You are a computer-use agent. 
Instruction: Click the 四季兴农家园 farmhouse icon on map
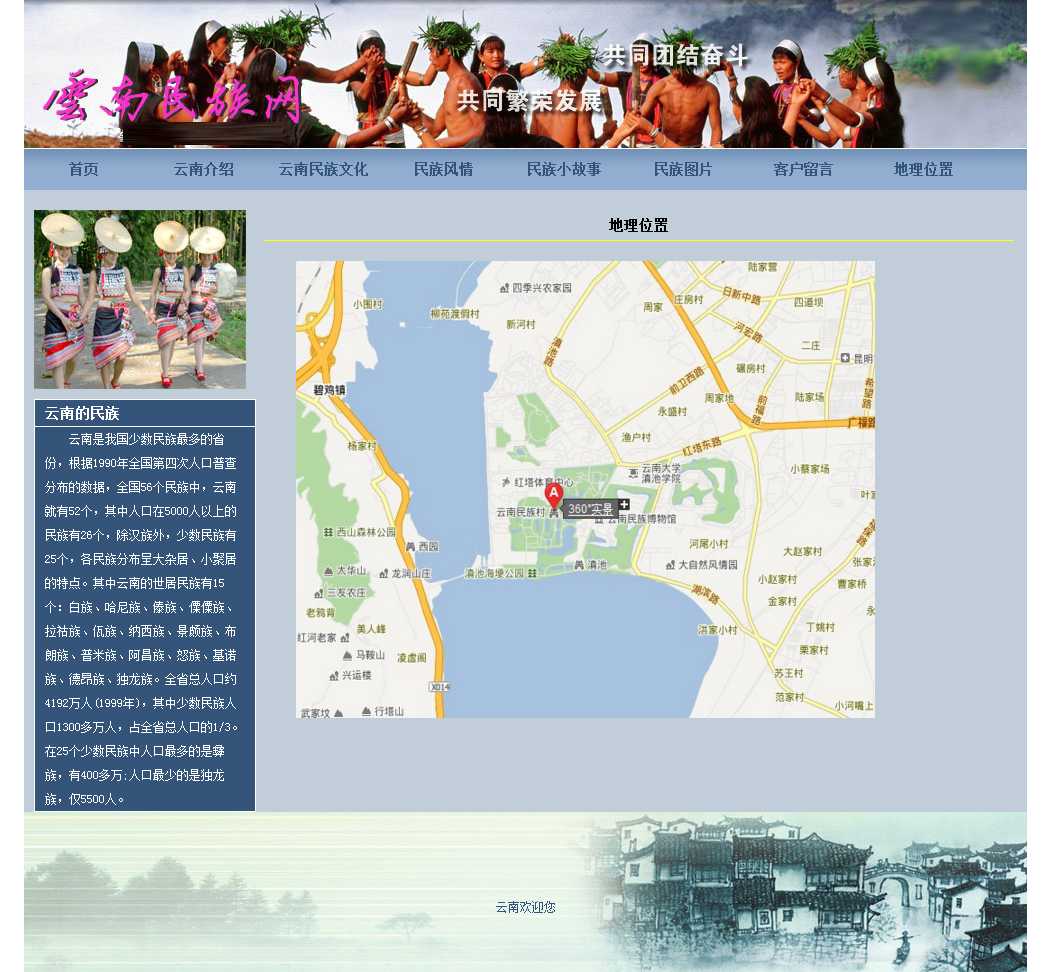pos(505,288)
